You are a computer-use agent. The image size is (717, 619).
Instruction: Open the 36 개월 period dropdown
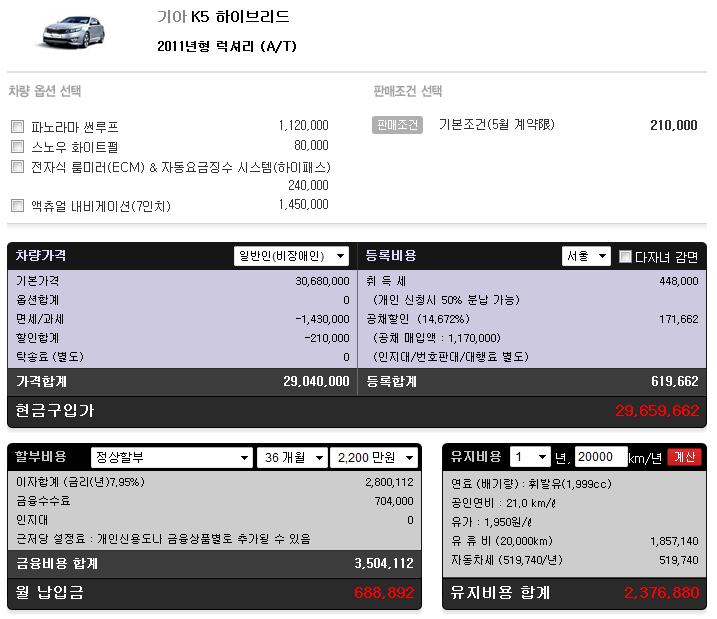(x=292, y=457)
